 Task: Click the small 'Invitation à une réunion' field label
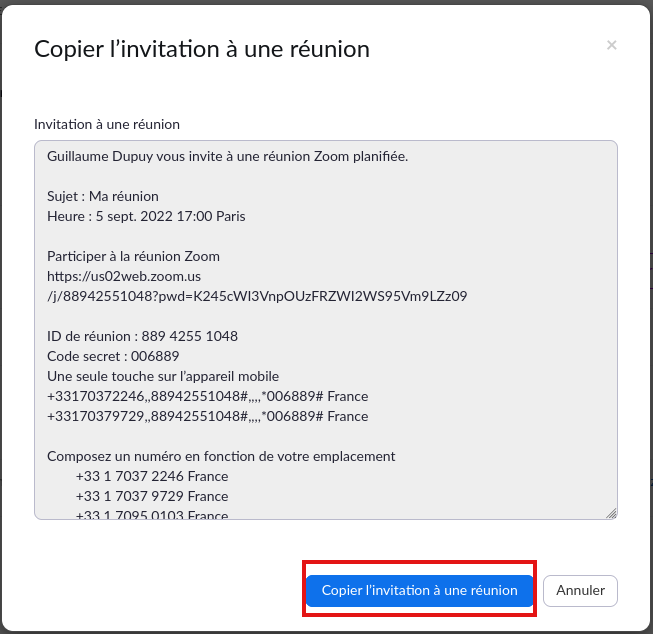click(x=107, y=124)
